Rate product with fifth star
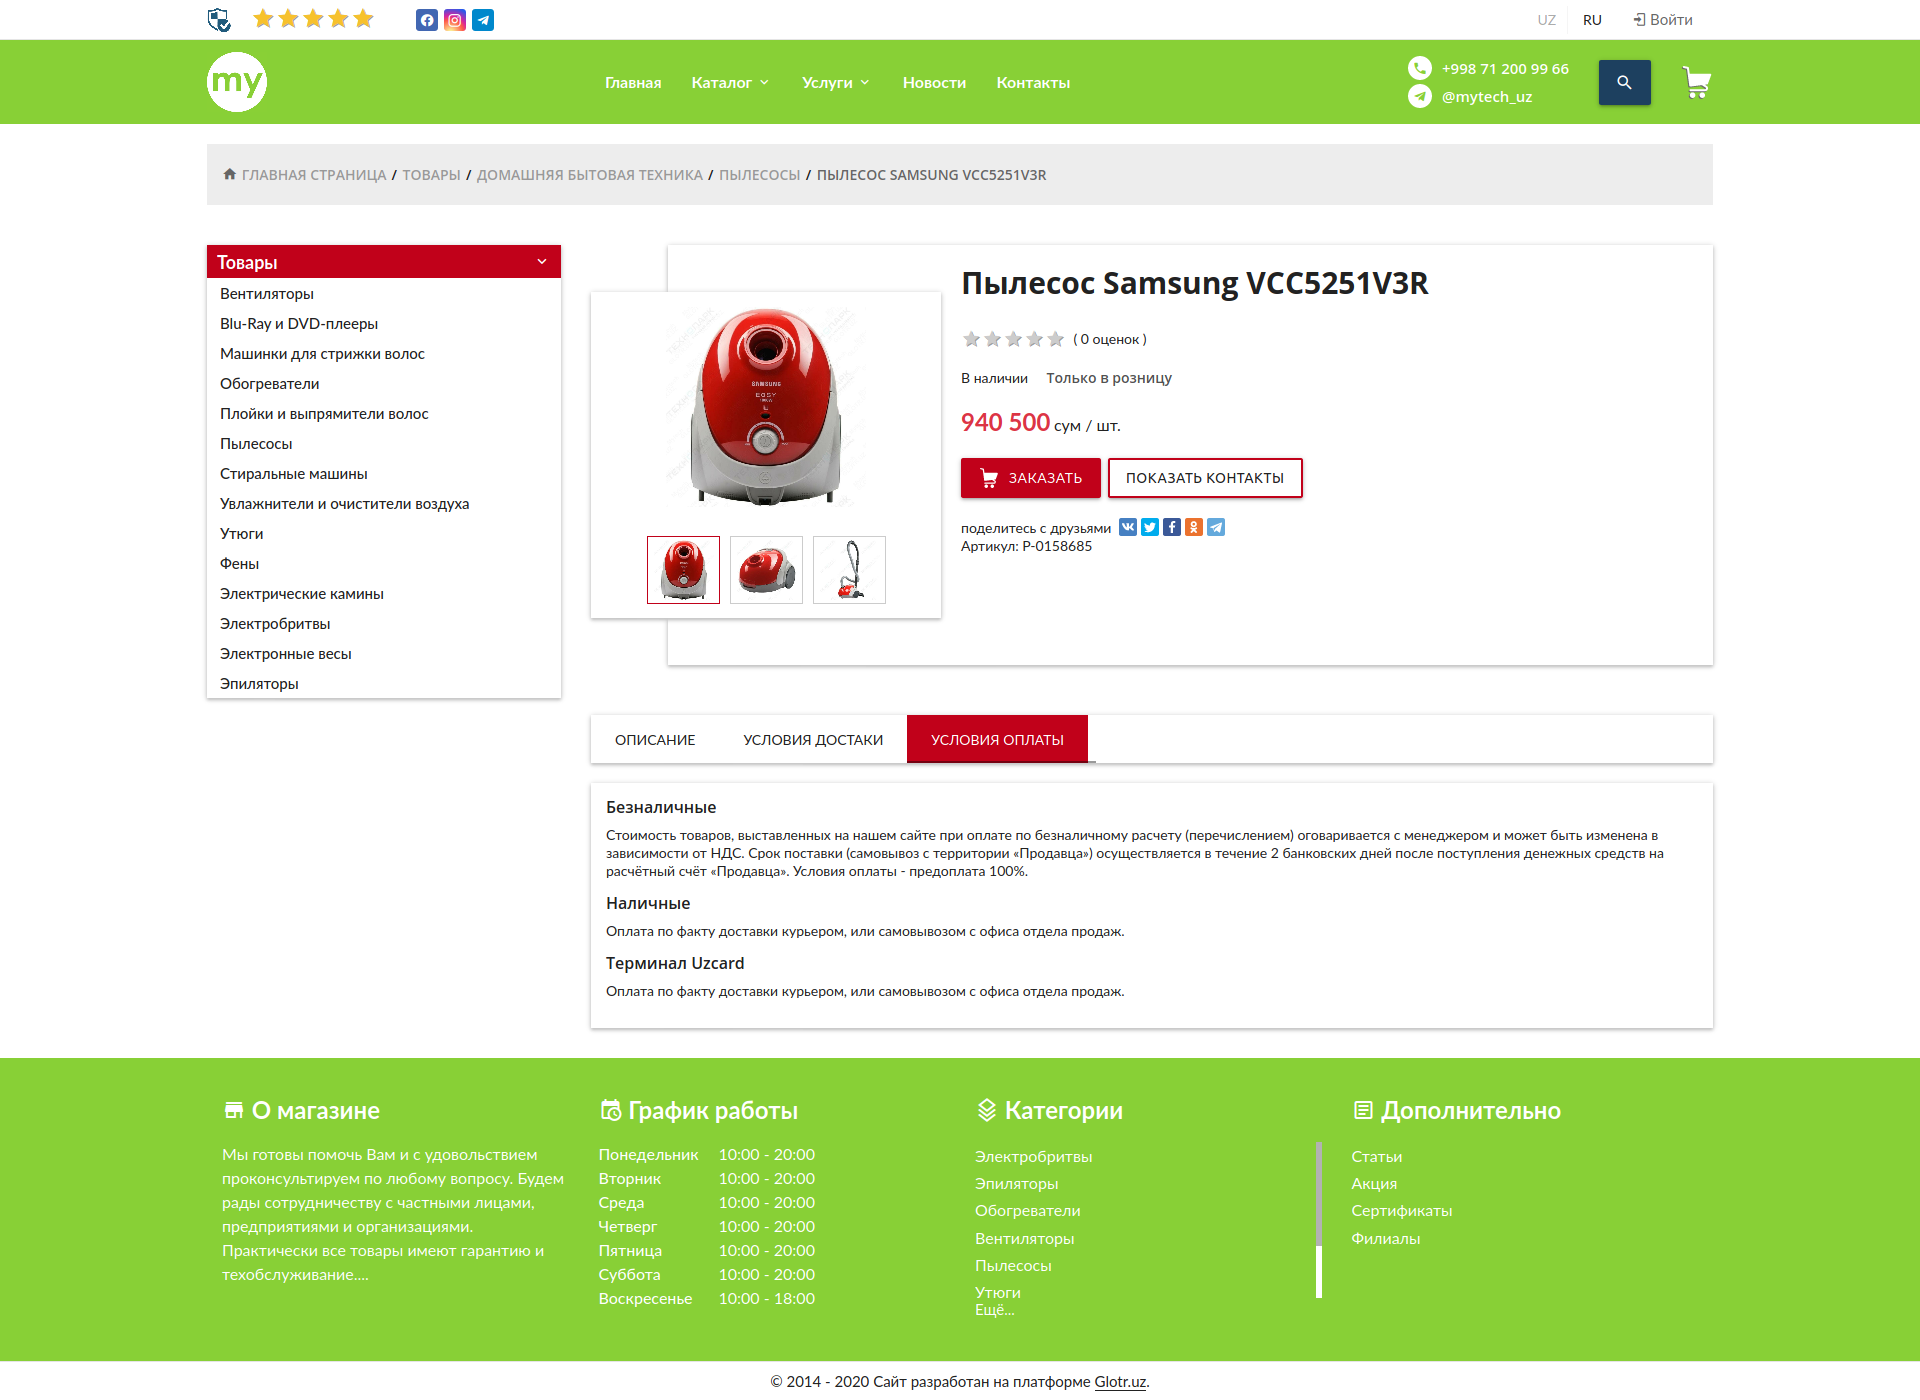The width and height of the screenshot is (1920, 1400). click(x=1056, y=339)
